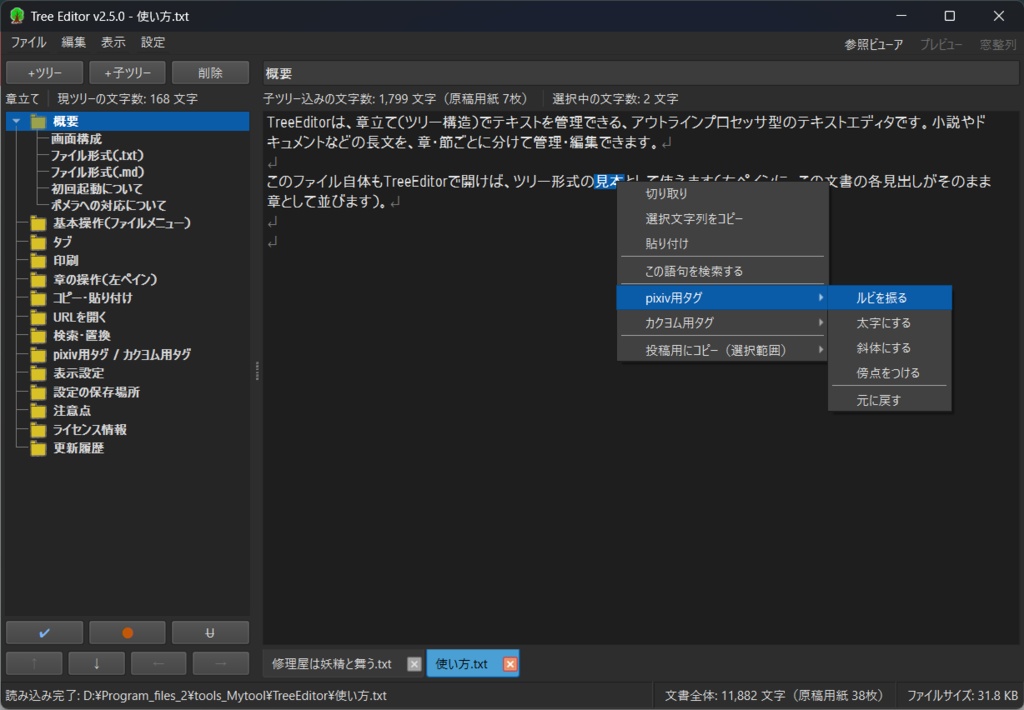The height and width of the screenshot is (710, 1024).
Task: Collapse the 概要 tree node
Action: pos(16,121)
